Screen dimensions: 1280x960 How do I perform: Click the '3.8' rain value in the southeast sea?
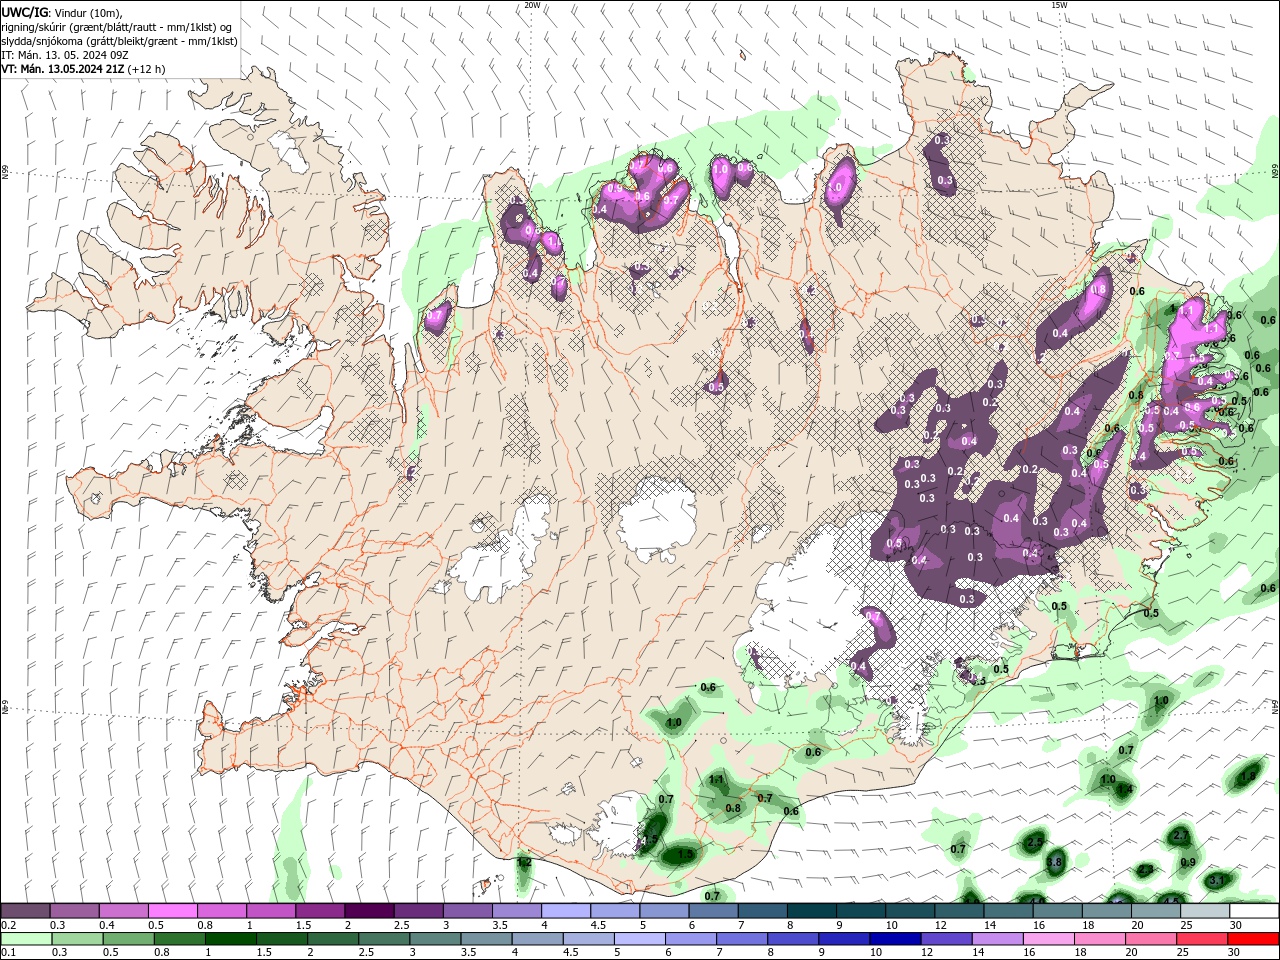click(x=1054, y=862)
